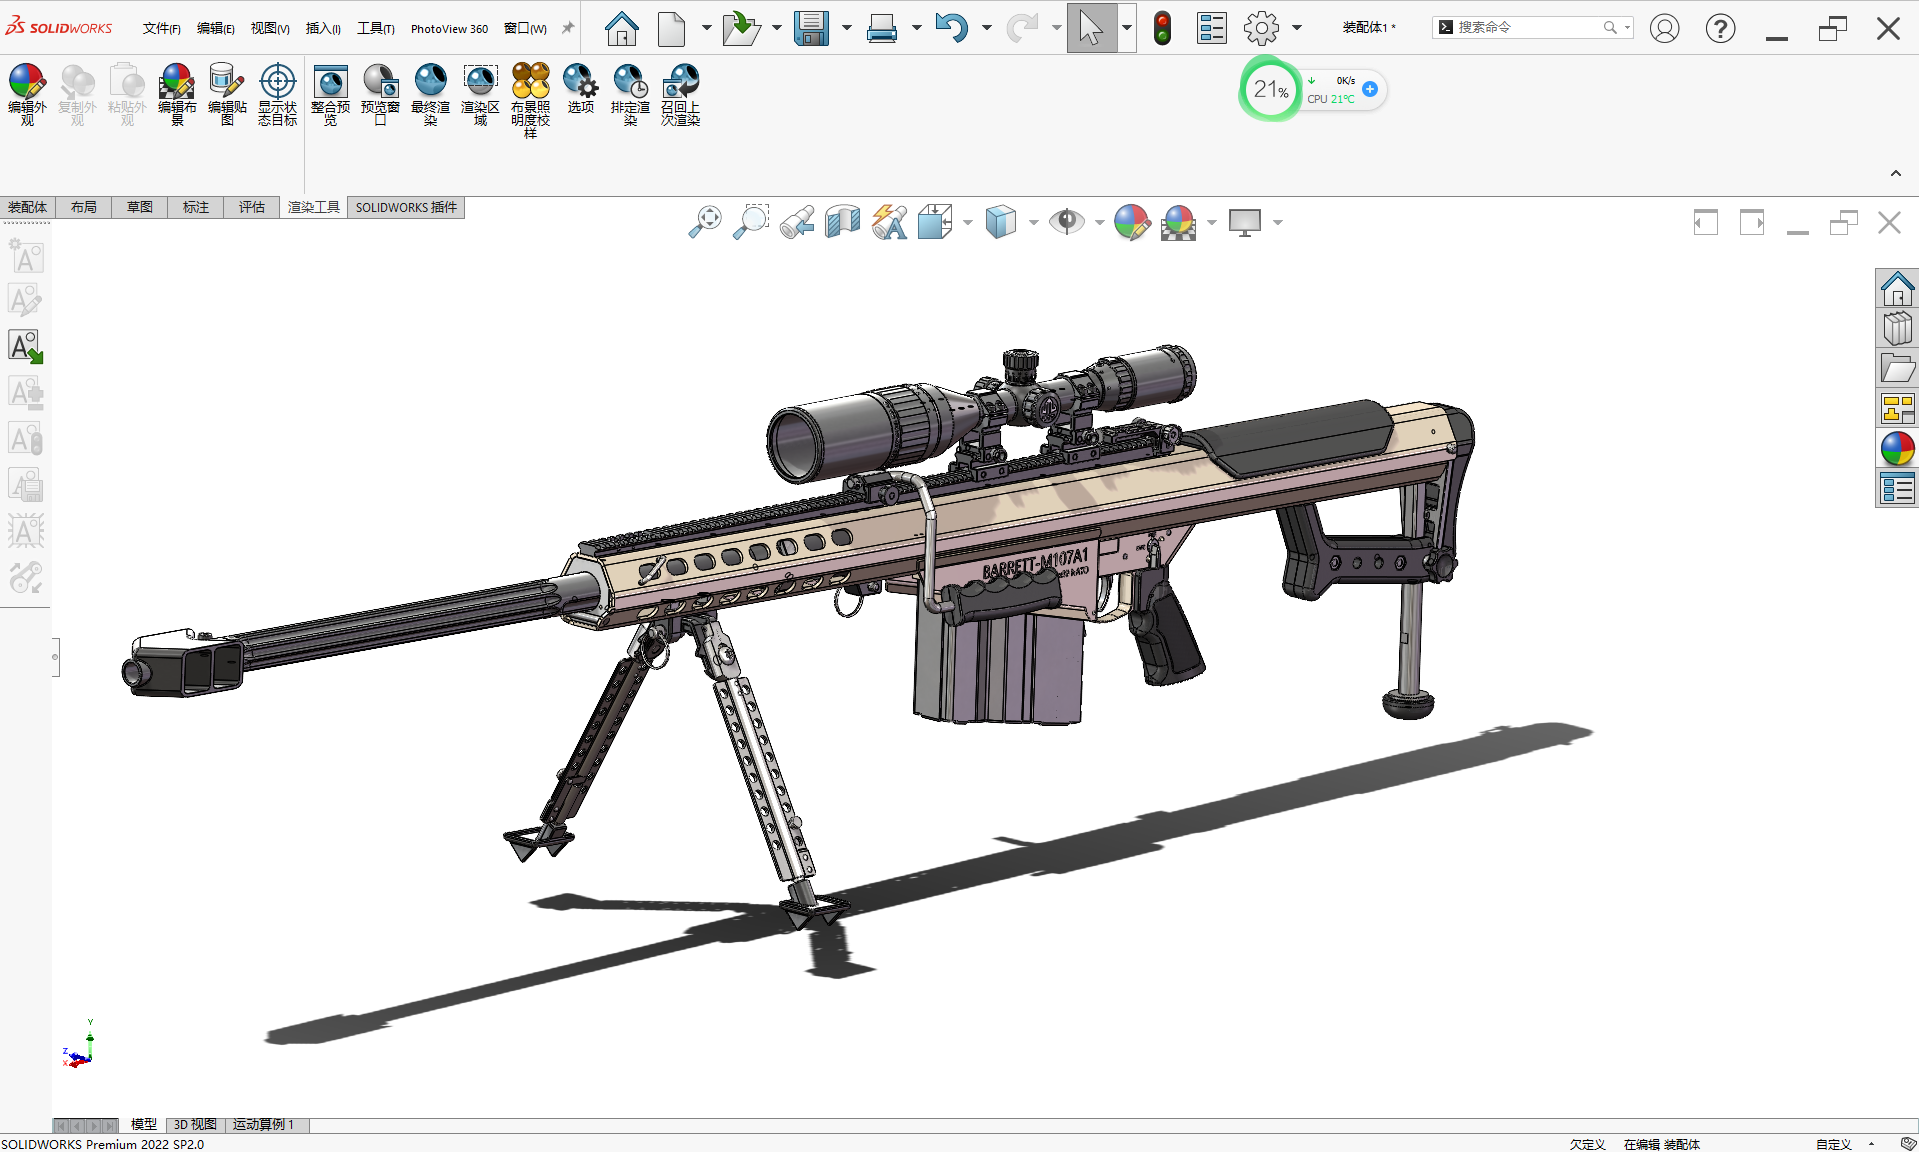The height and width of the screenshot is (1152, 1919).
Task: Switch to 运动算例 1 bottom tab
Action: pos(265,1124)
